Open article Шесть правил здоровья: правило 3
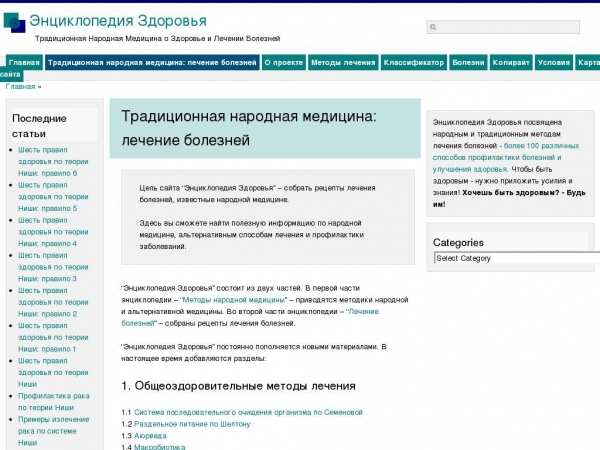The image size is (600, 450). pyautogui.click(x=53, y=267)
